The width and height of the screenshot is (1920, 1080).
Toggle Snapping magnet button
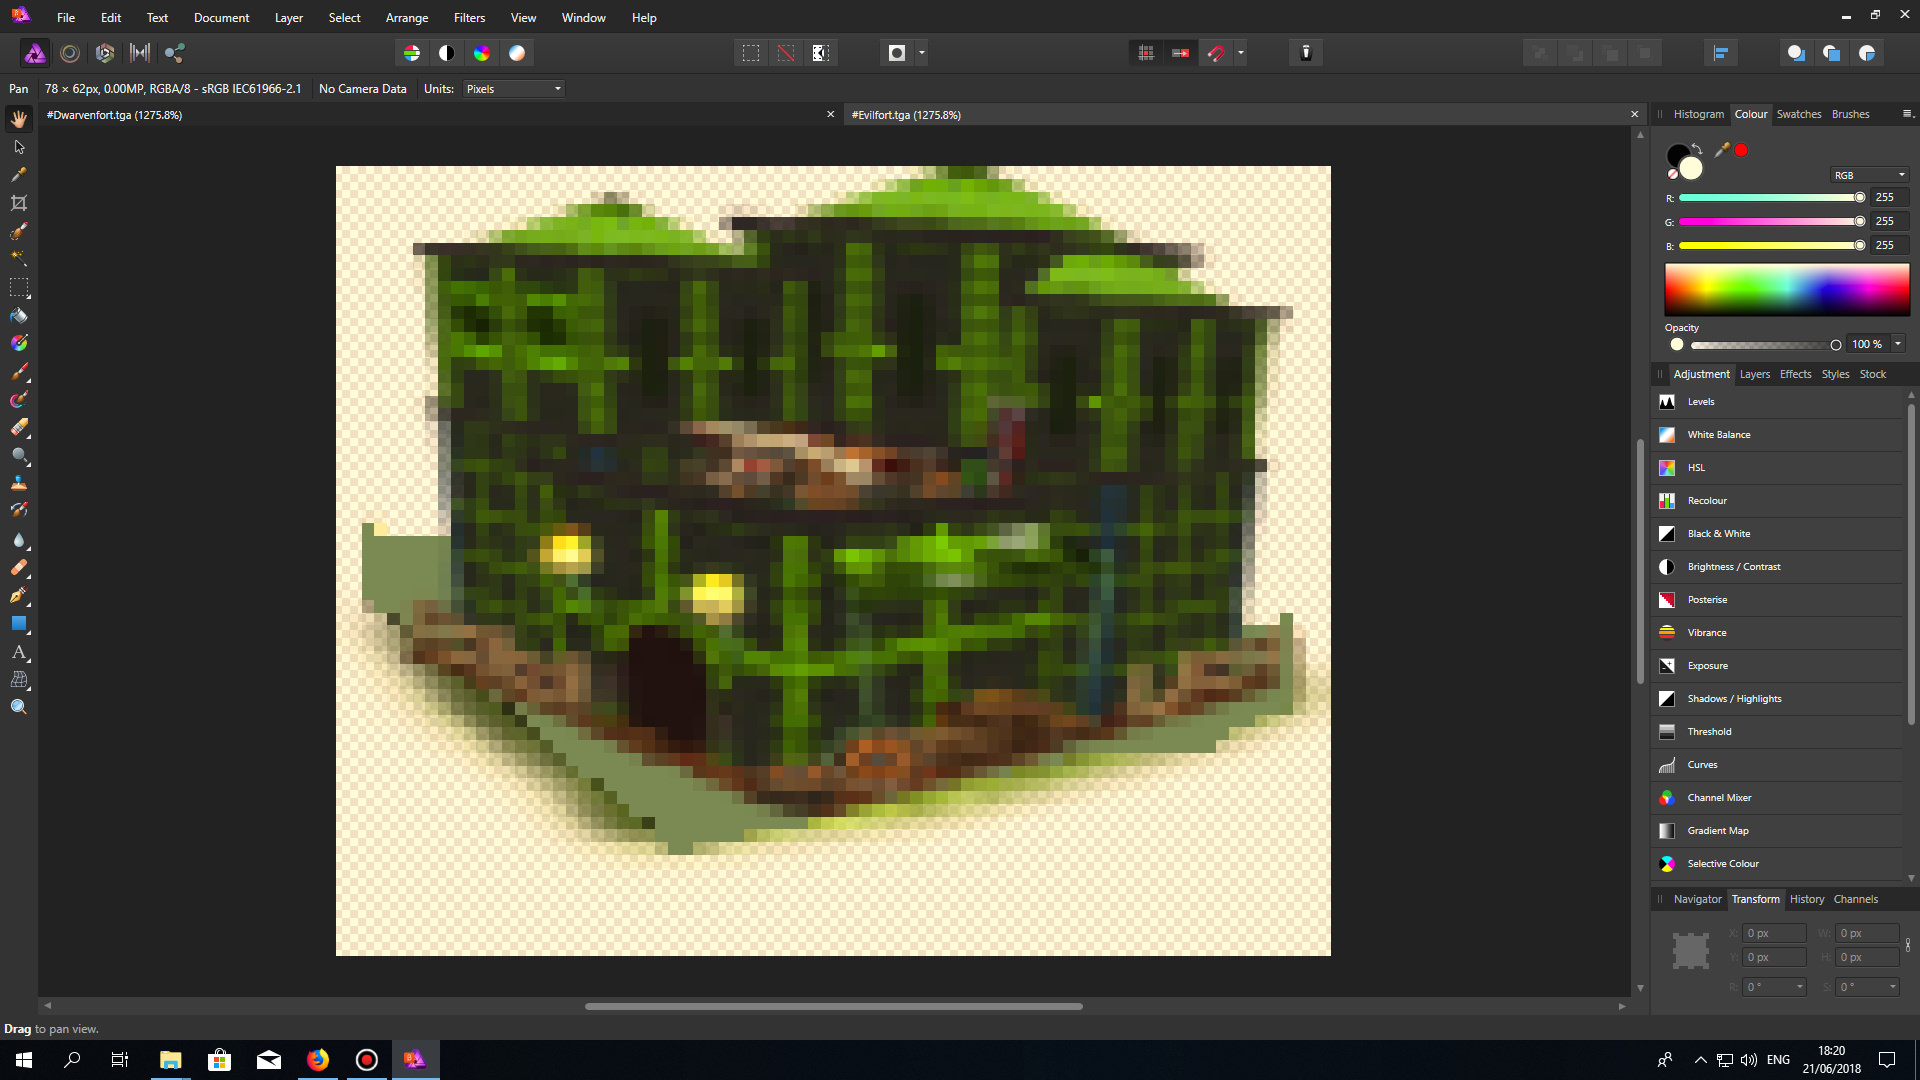pyautogui.click(x=1216, y=53)
